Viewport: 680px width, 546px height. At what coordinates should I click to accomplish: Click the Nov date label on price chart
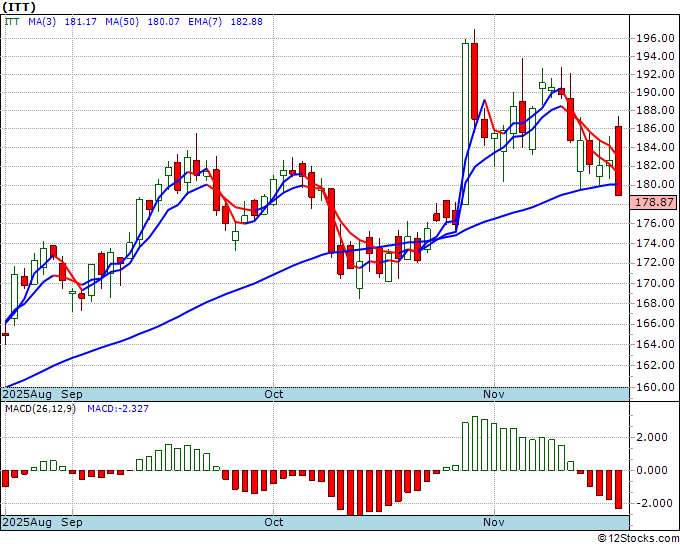point(494,394)
